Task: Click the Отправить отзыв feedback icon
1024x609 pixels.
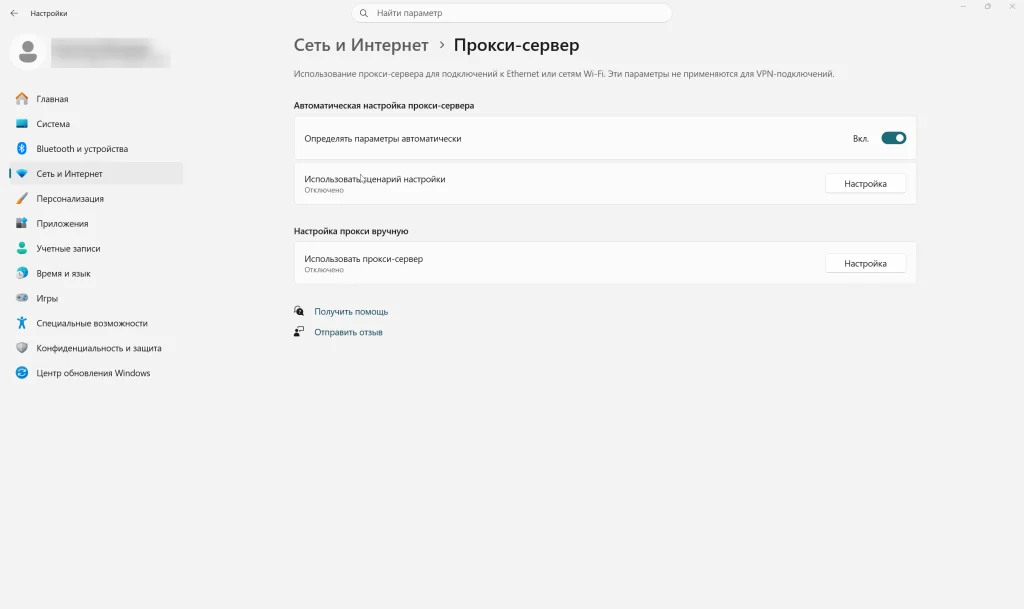Action: click(x=298, y=332)
